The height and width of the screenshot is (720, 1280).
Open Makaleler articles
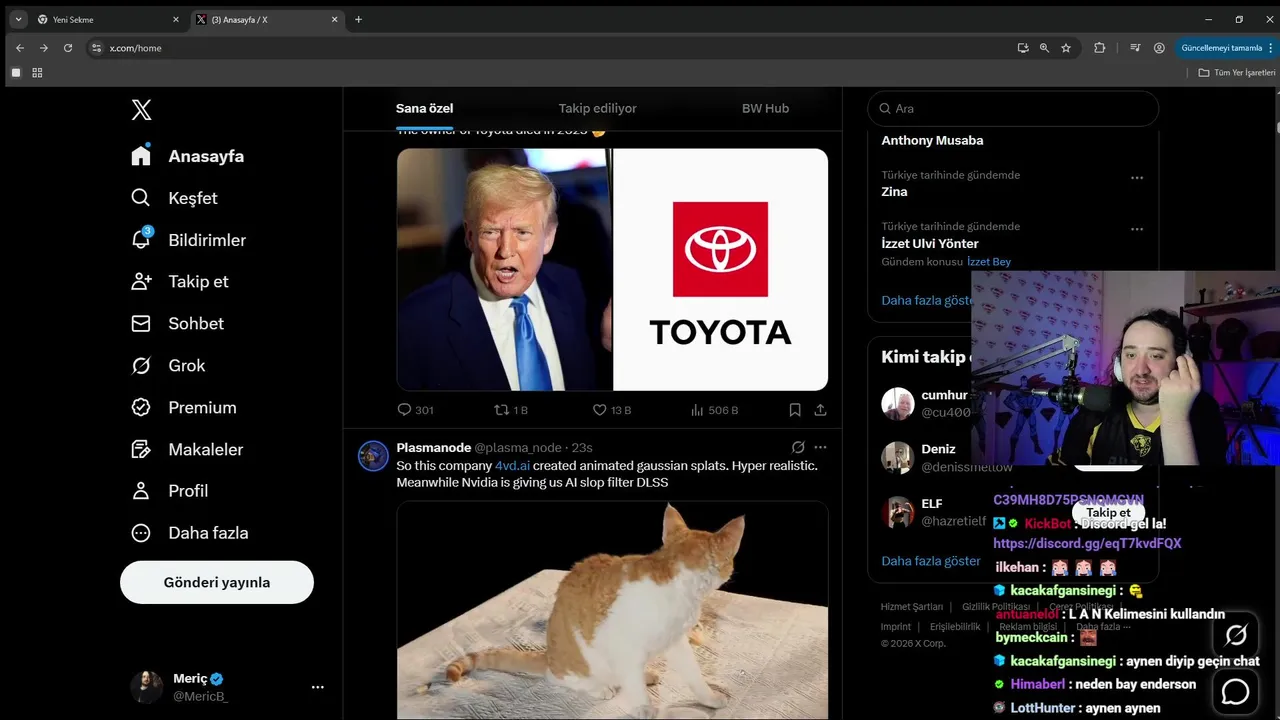[x=187, y=450]
